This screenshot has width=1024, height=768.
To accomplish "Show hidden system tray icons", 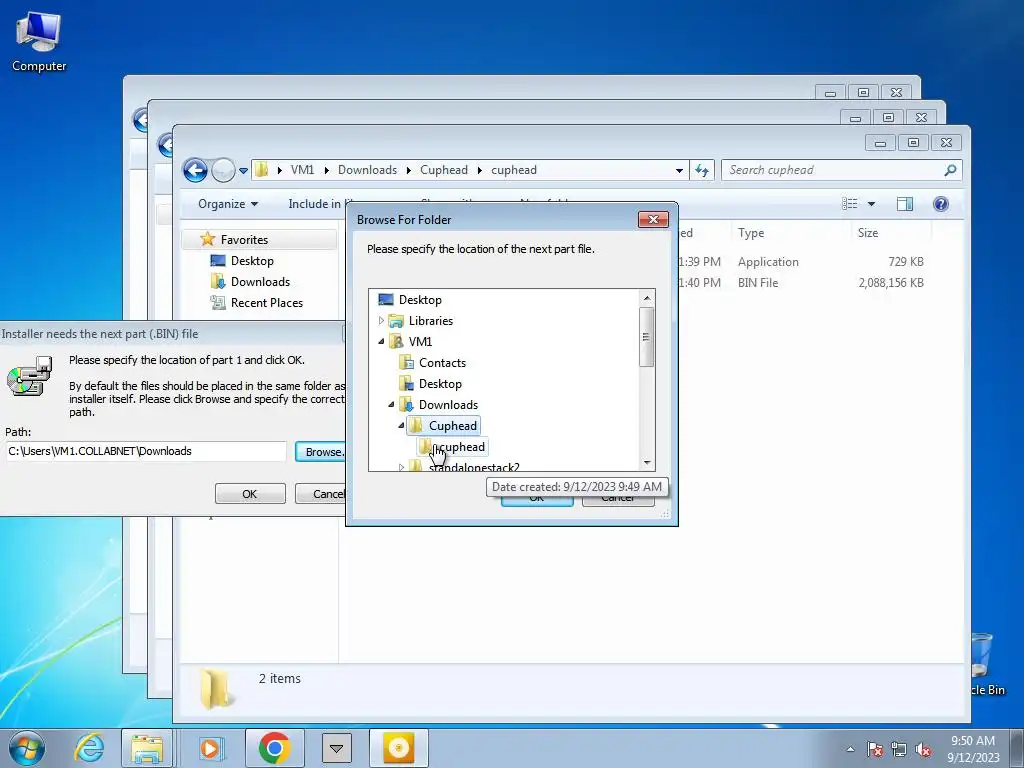I will click(x=850, y=749).
